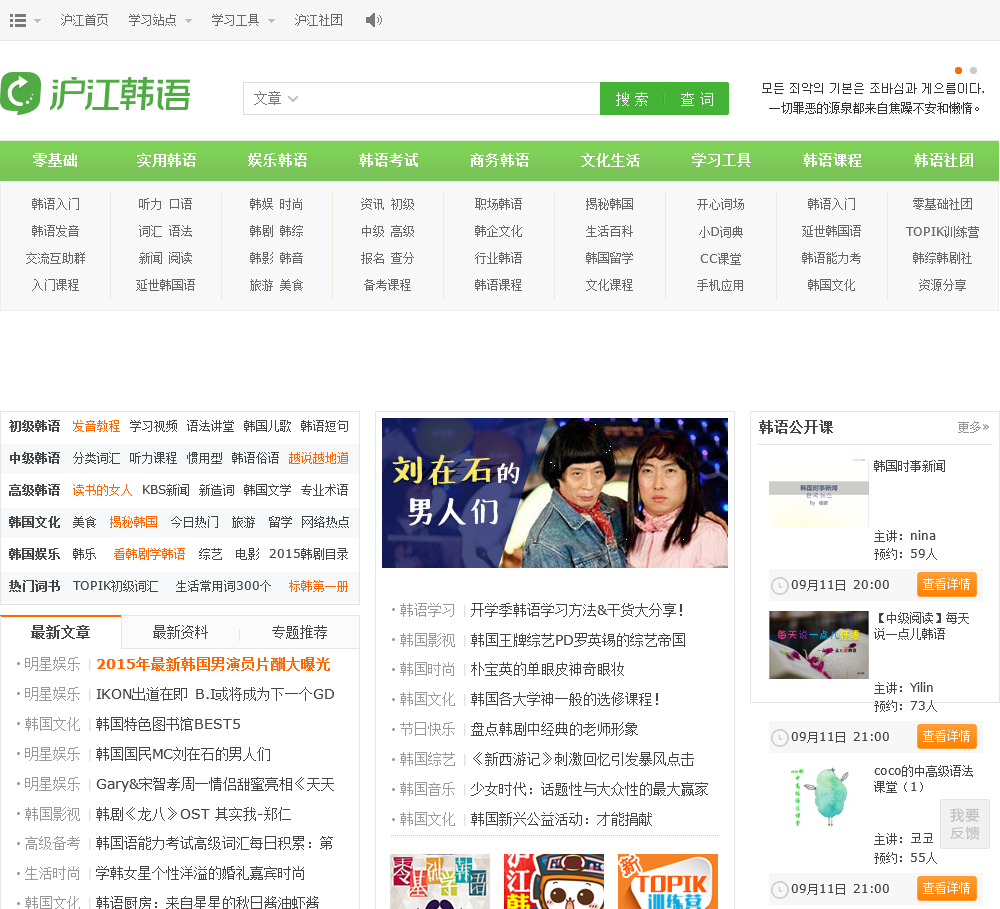Viewport: 1000px width, 909px height.
Task: Click the speaker sound icon
Action: tap(373, 20)
